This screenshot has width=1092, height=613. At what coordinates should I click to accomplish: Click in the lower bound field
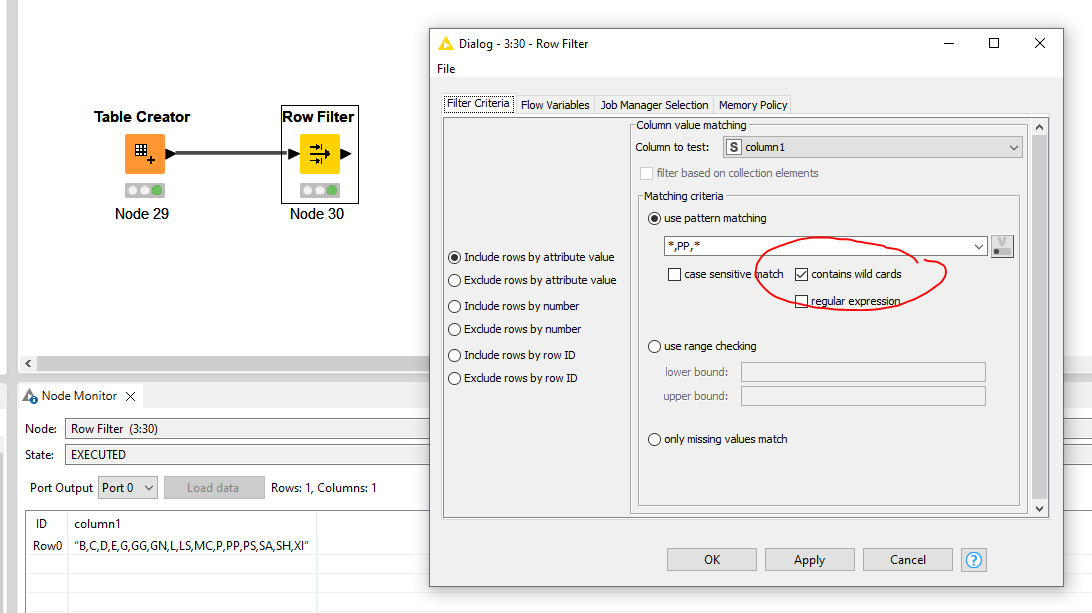pos(862,372)
